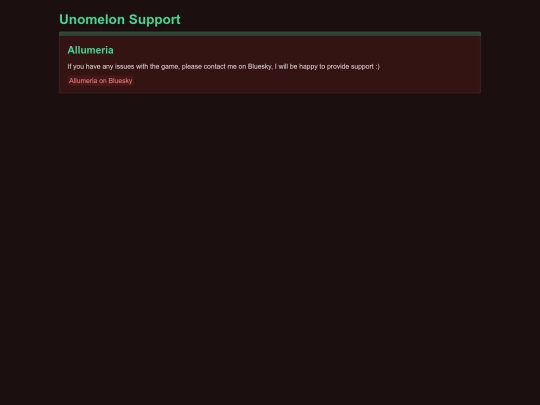Image resolution: width=540 pixels, height=405 pixels.
Task: Select the Allumeria section heading
Action: point(91,50)
